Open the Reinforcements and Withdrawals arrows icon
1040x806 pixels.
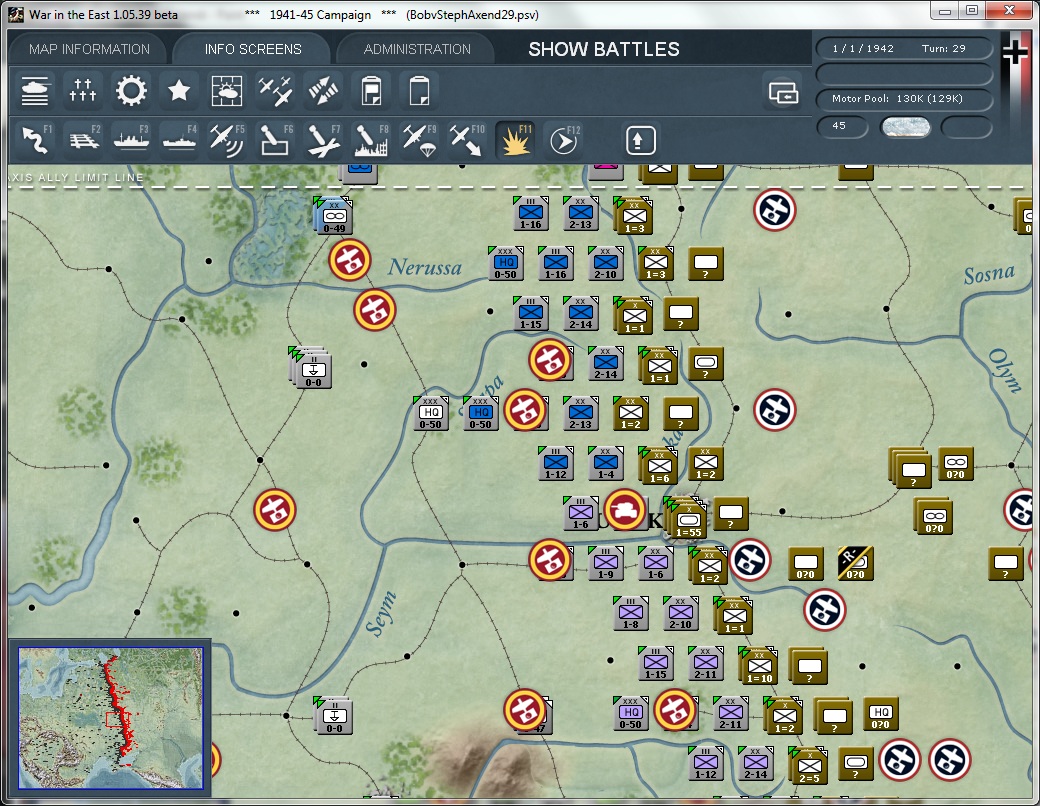[x=323, y=90]
